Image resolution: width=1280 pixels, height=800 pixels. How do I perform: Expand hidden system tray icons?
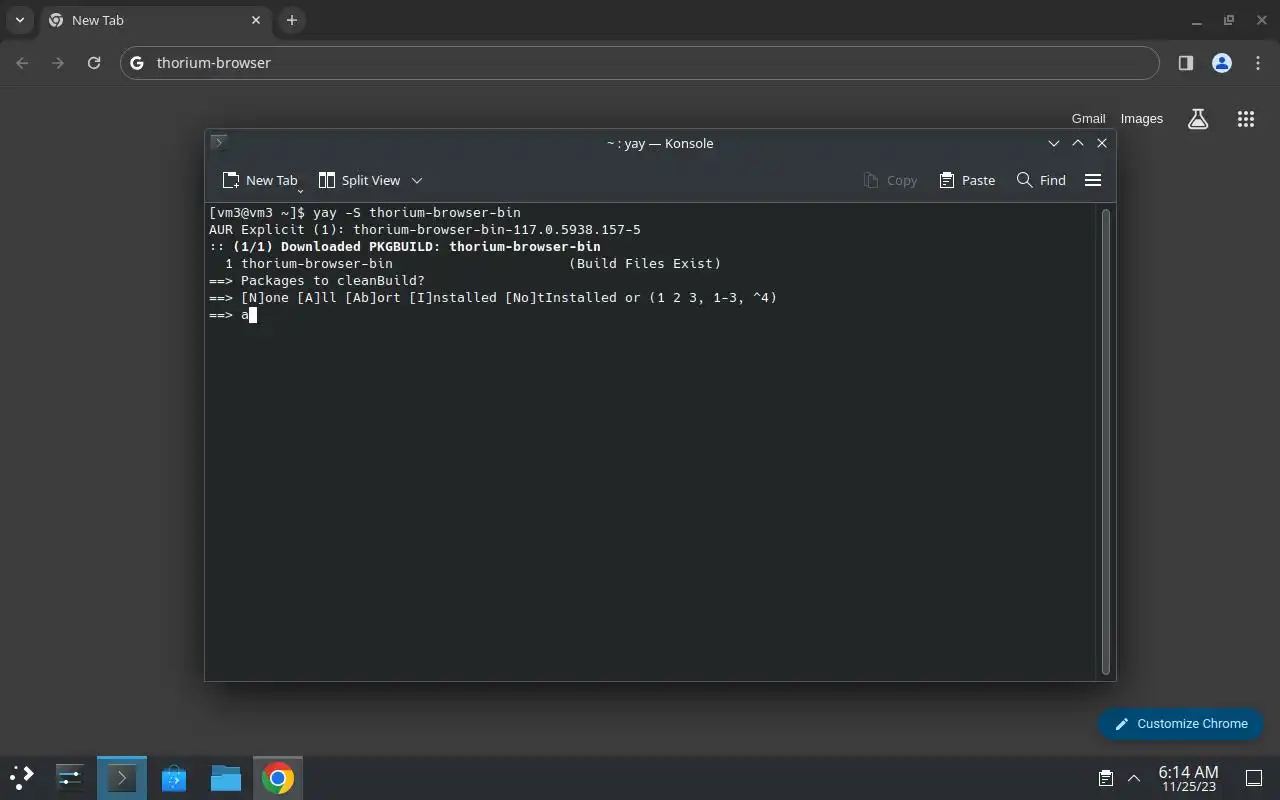pyautogui.click(x=1134, y=777)
